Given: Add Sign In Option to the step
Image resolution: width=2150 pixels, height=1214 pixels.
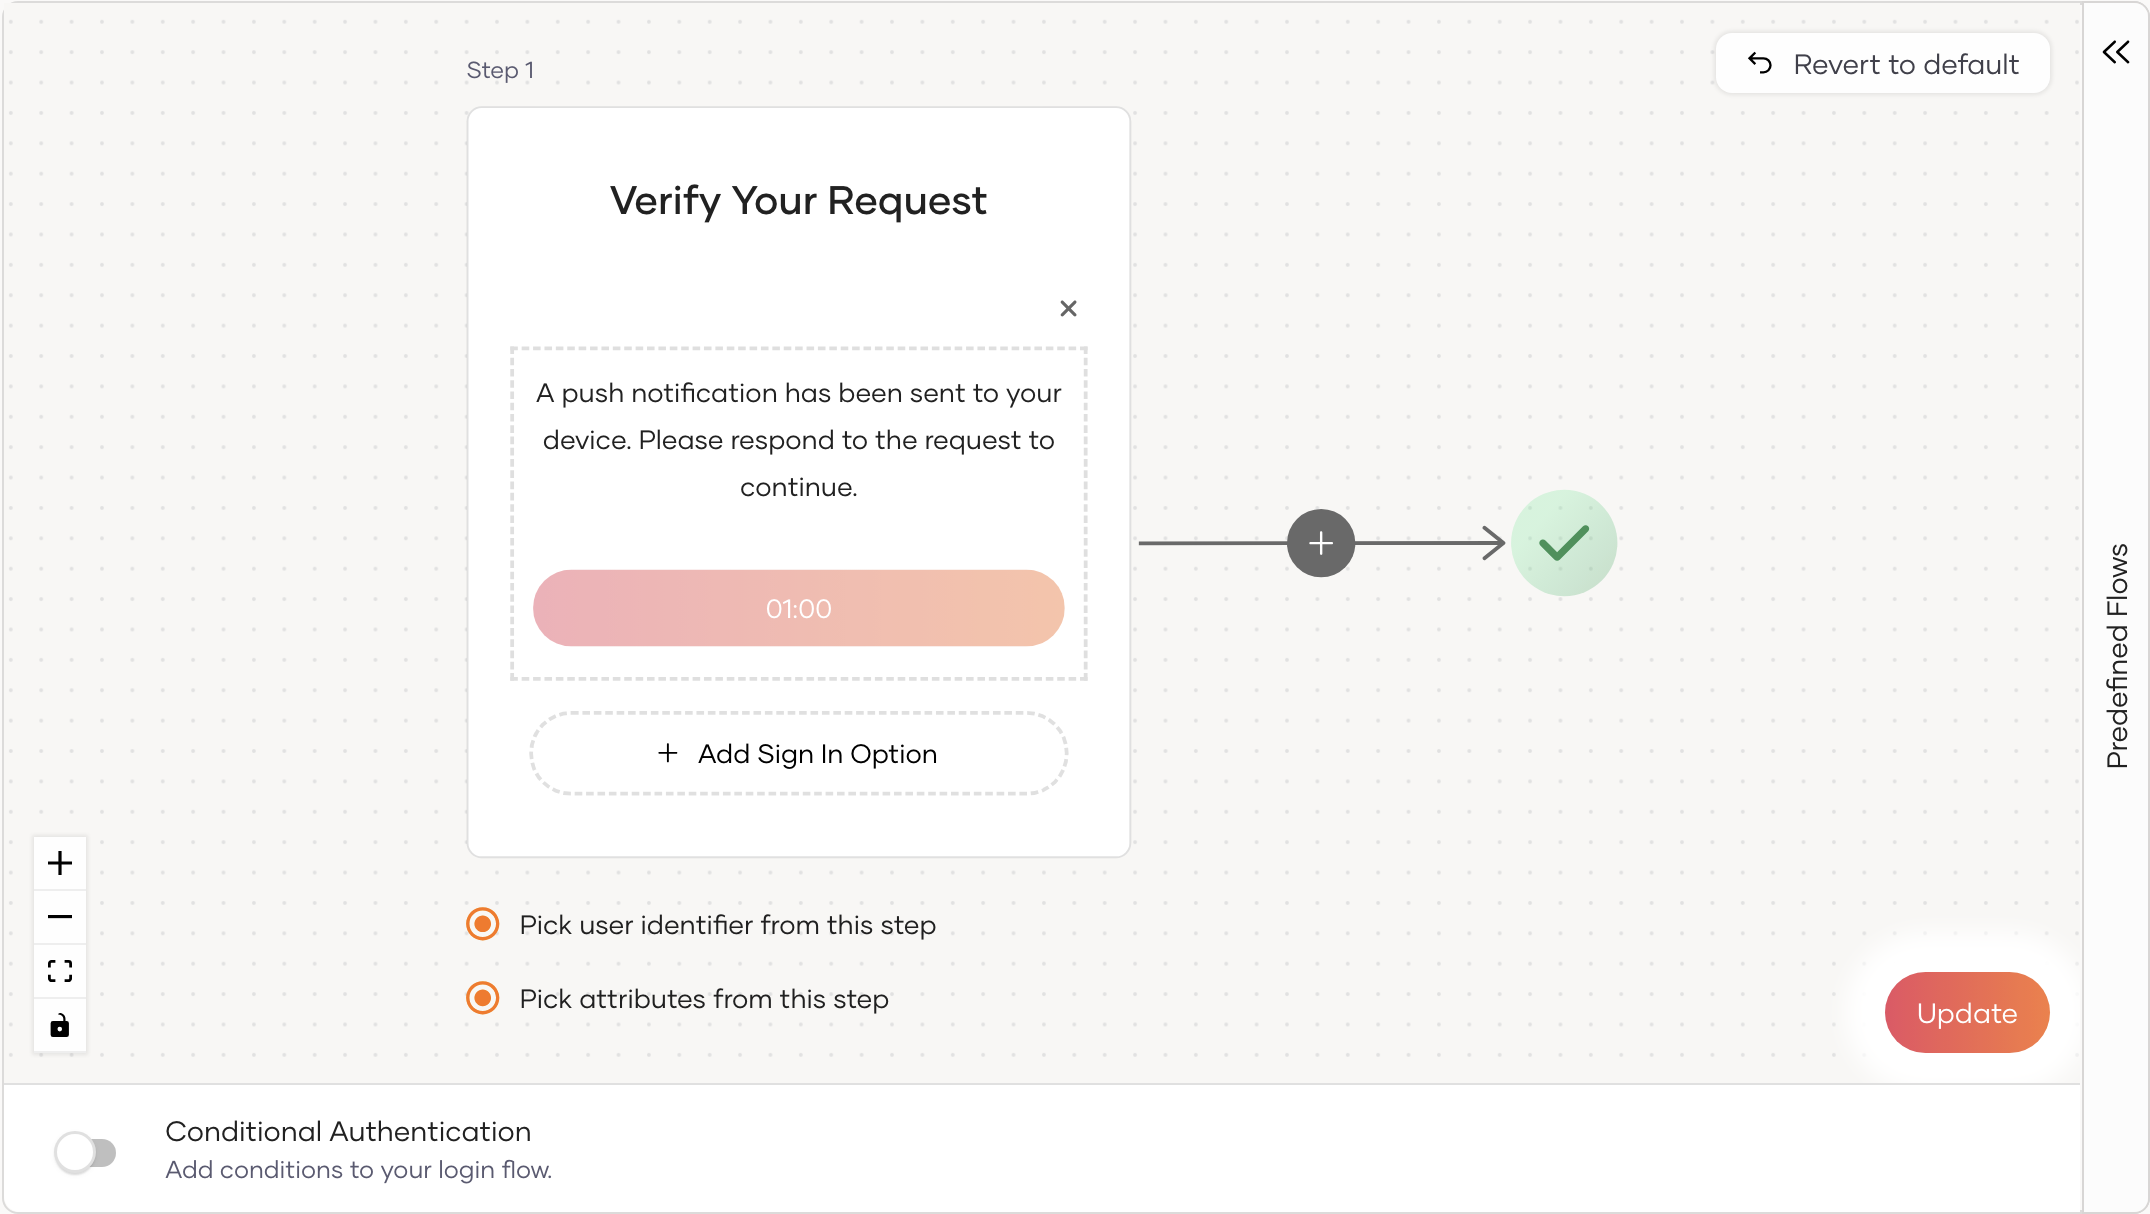Looking at the screenshot, I should 798,753.
